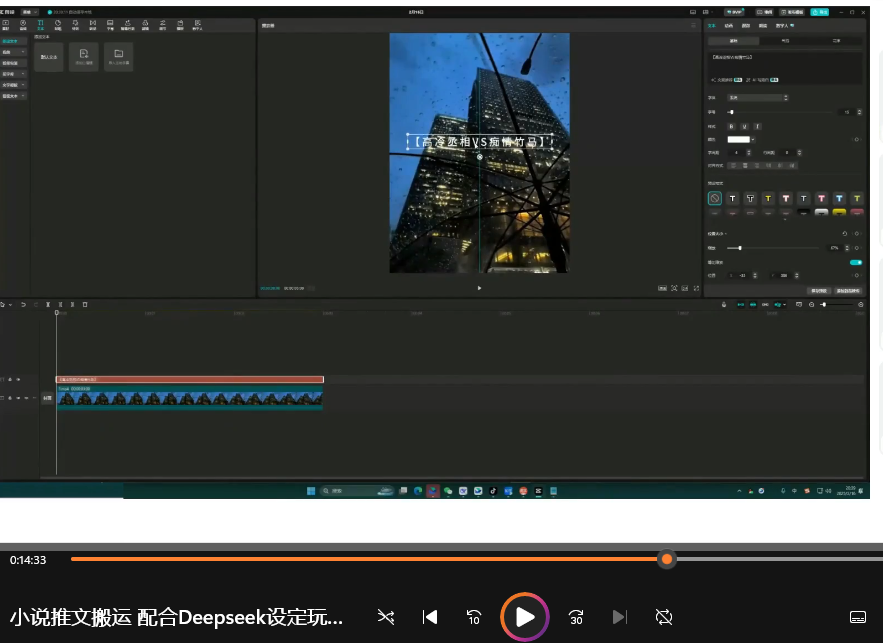Choose the yellow T preset text style
This screenshot has height=643, width=883.
click(768, 199)
